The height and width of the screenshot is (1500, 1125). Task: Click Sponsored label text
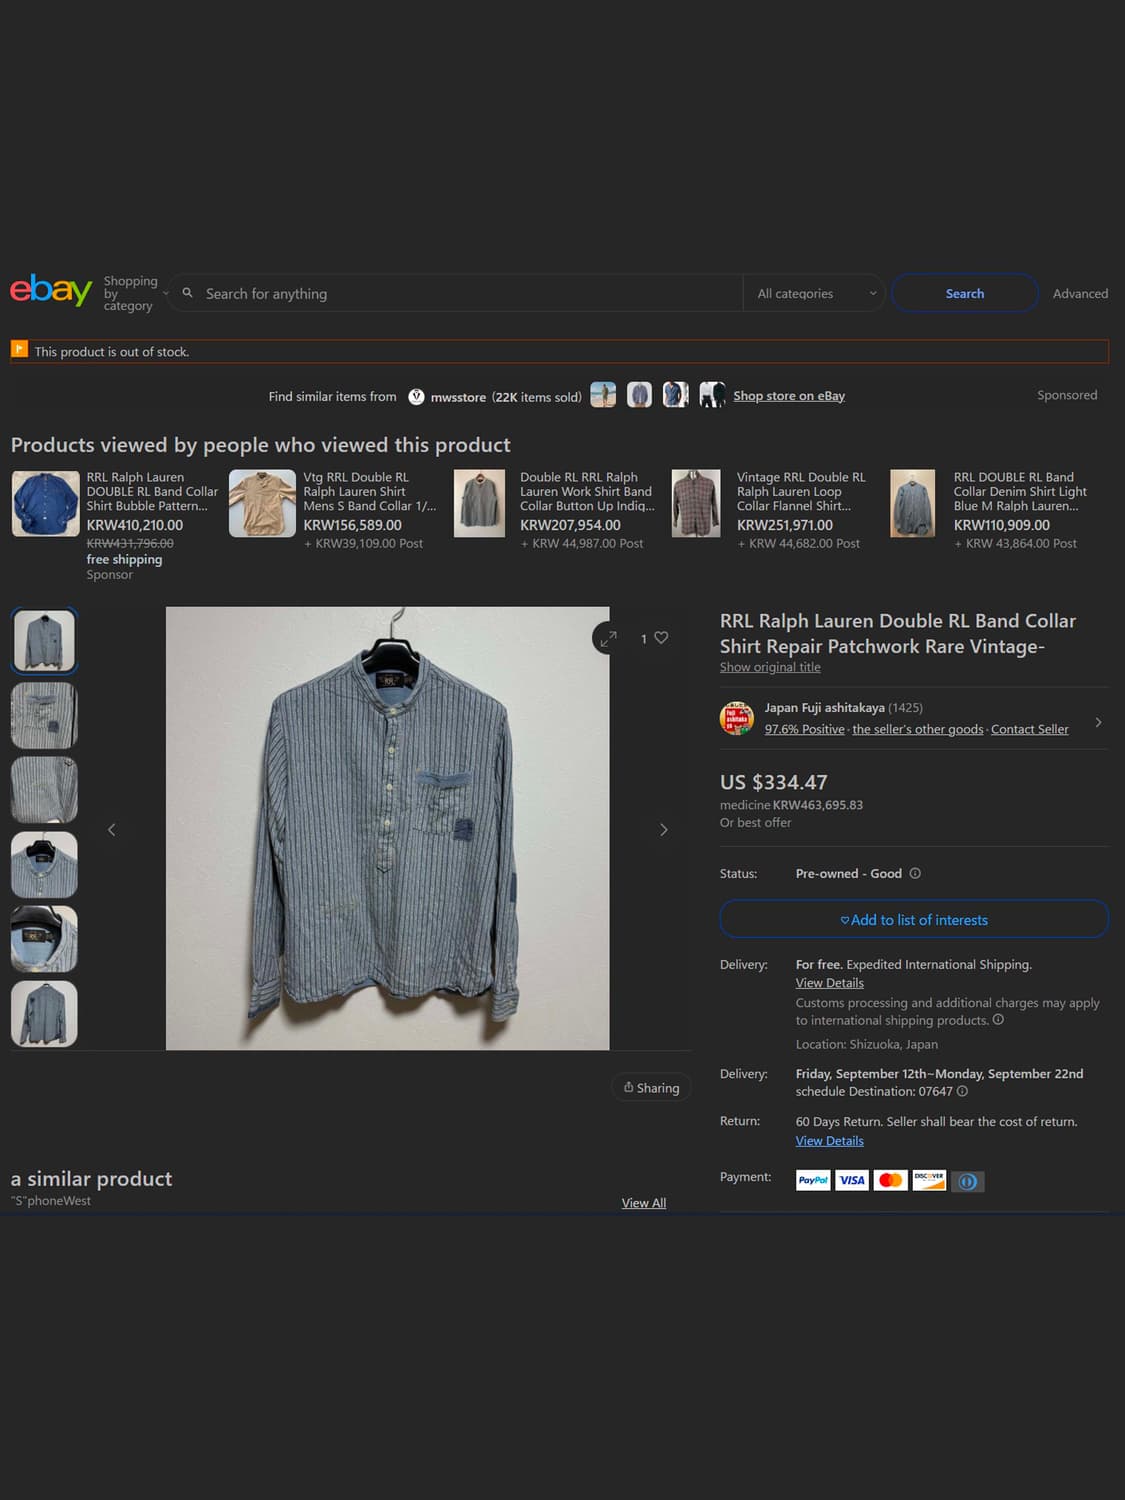tap(1067, 395)
